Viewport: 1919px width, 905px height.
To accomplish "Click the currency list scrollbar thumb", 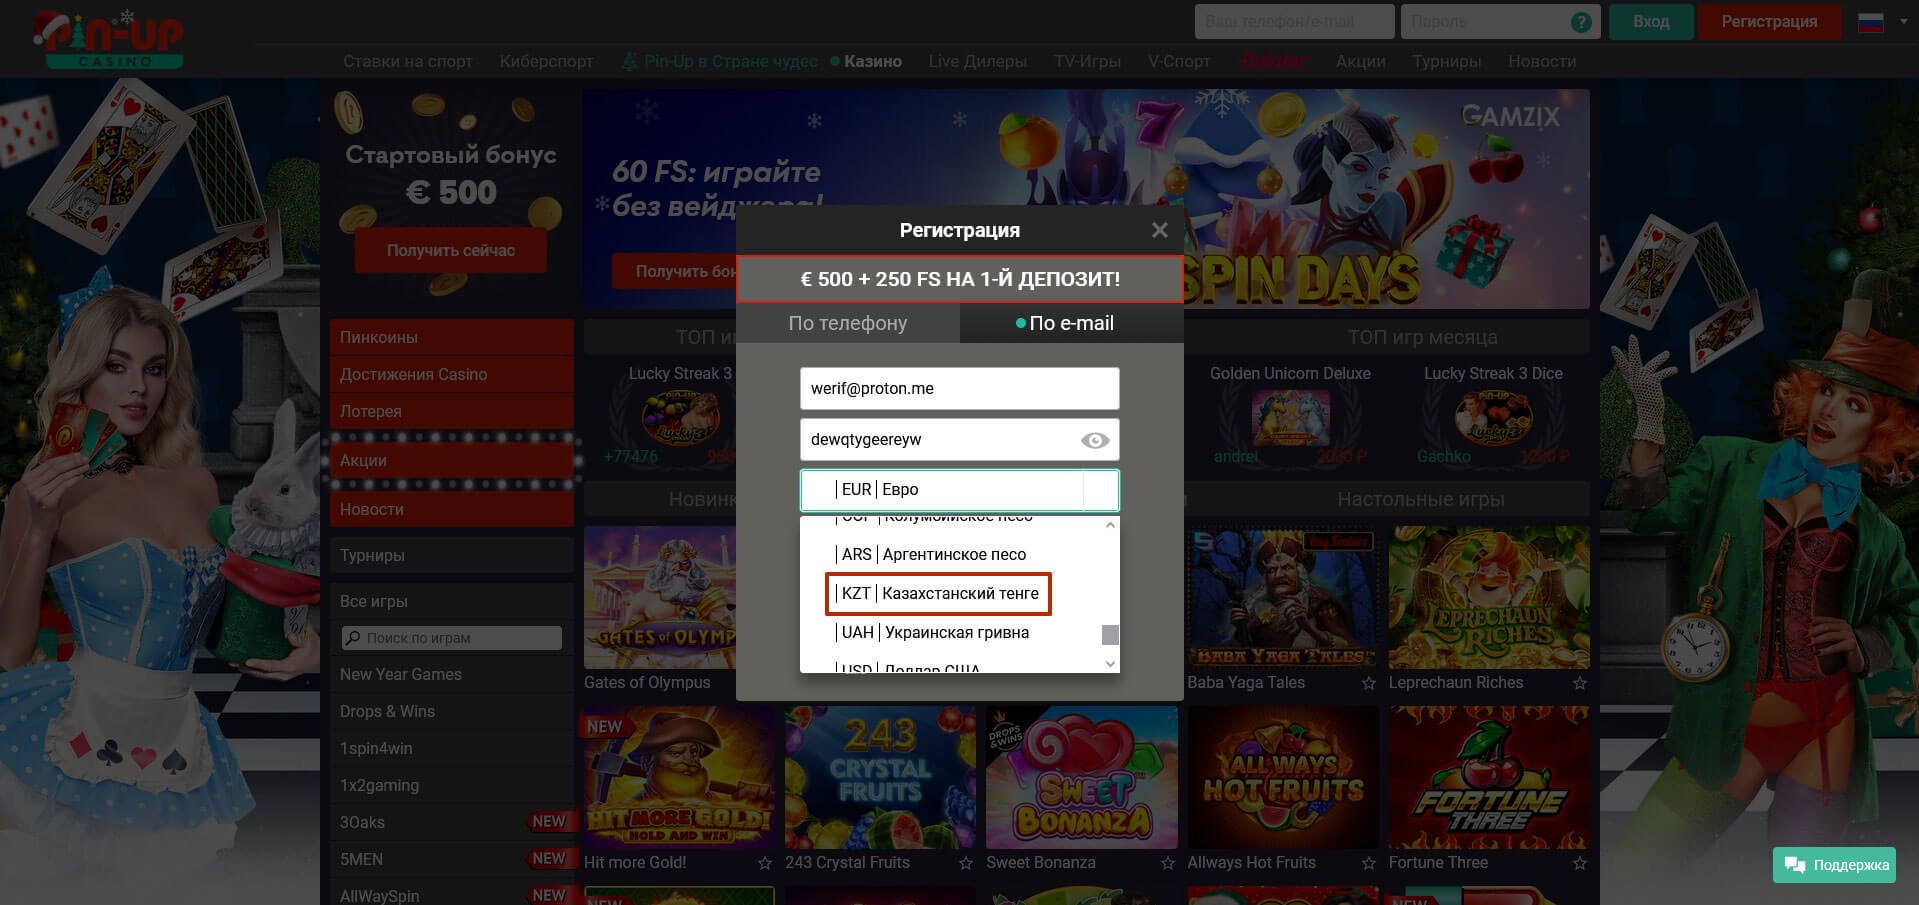I will (1110, 635).
